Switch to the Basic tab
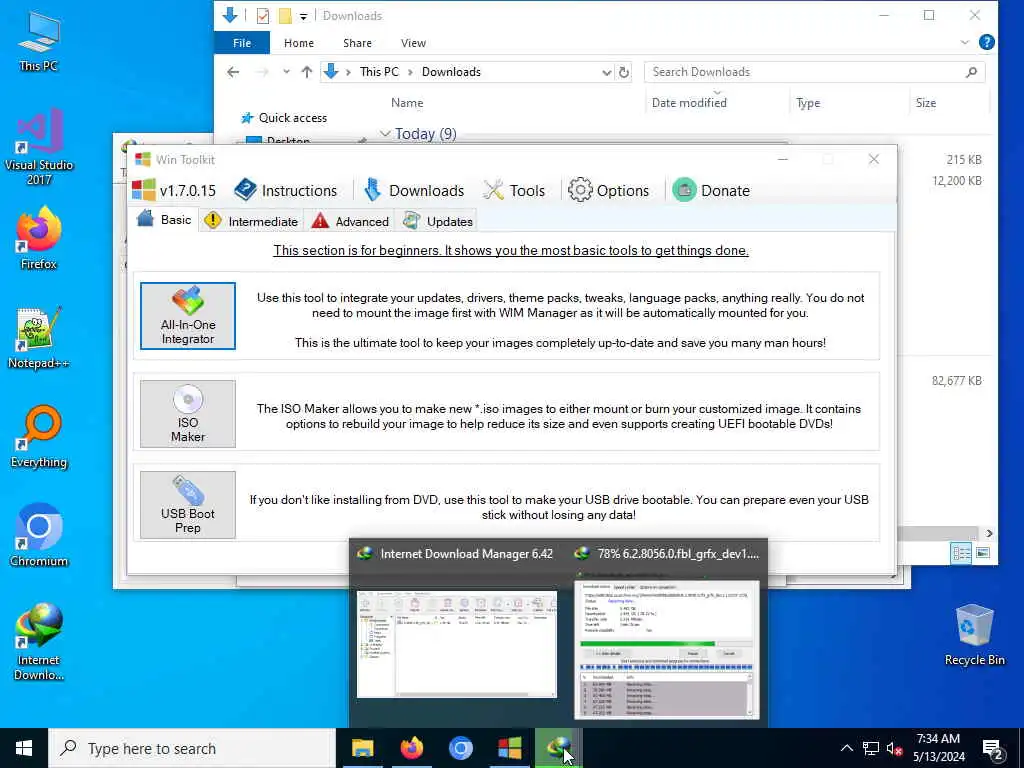 (165, 220)
